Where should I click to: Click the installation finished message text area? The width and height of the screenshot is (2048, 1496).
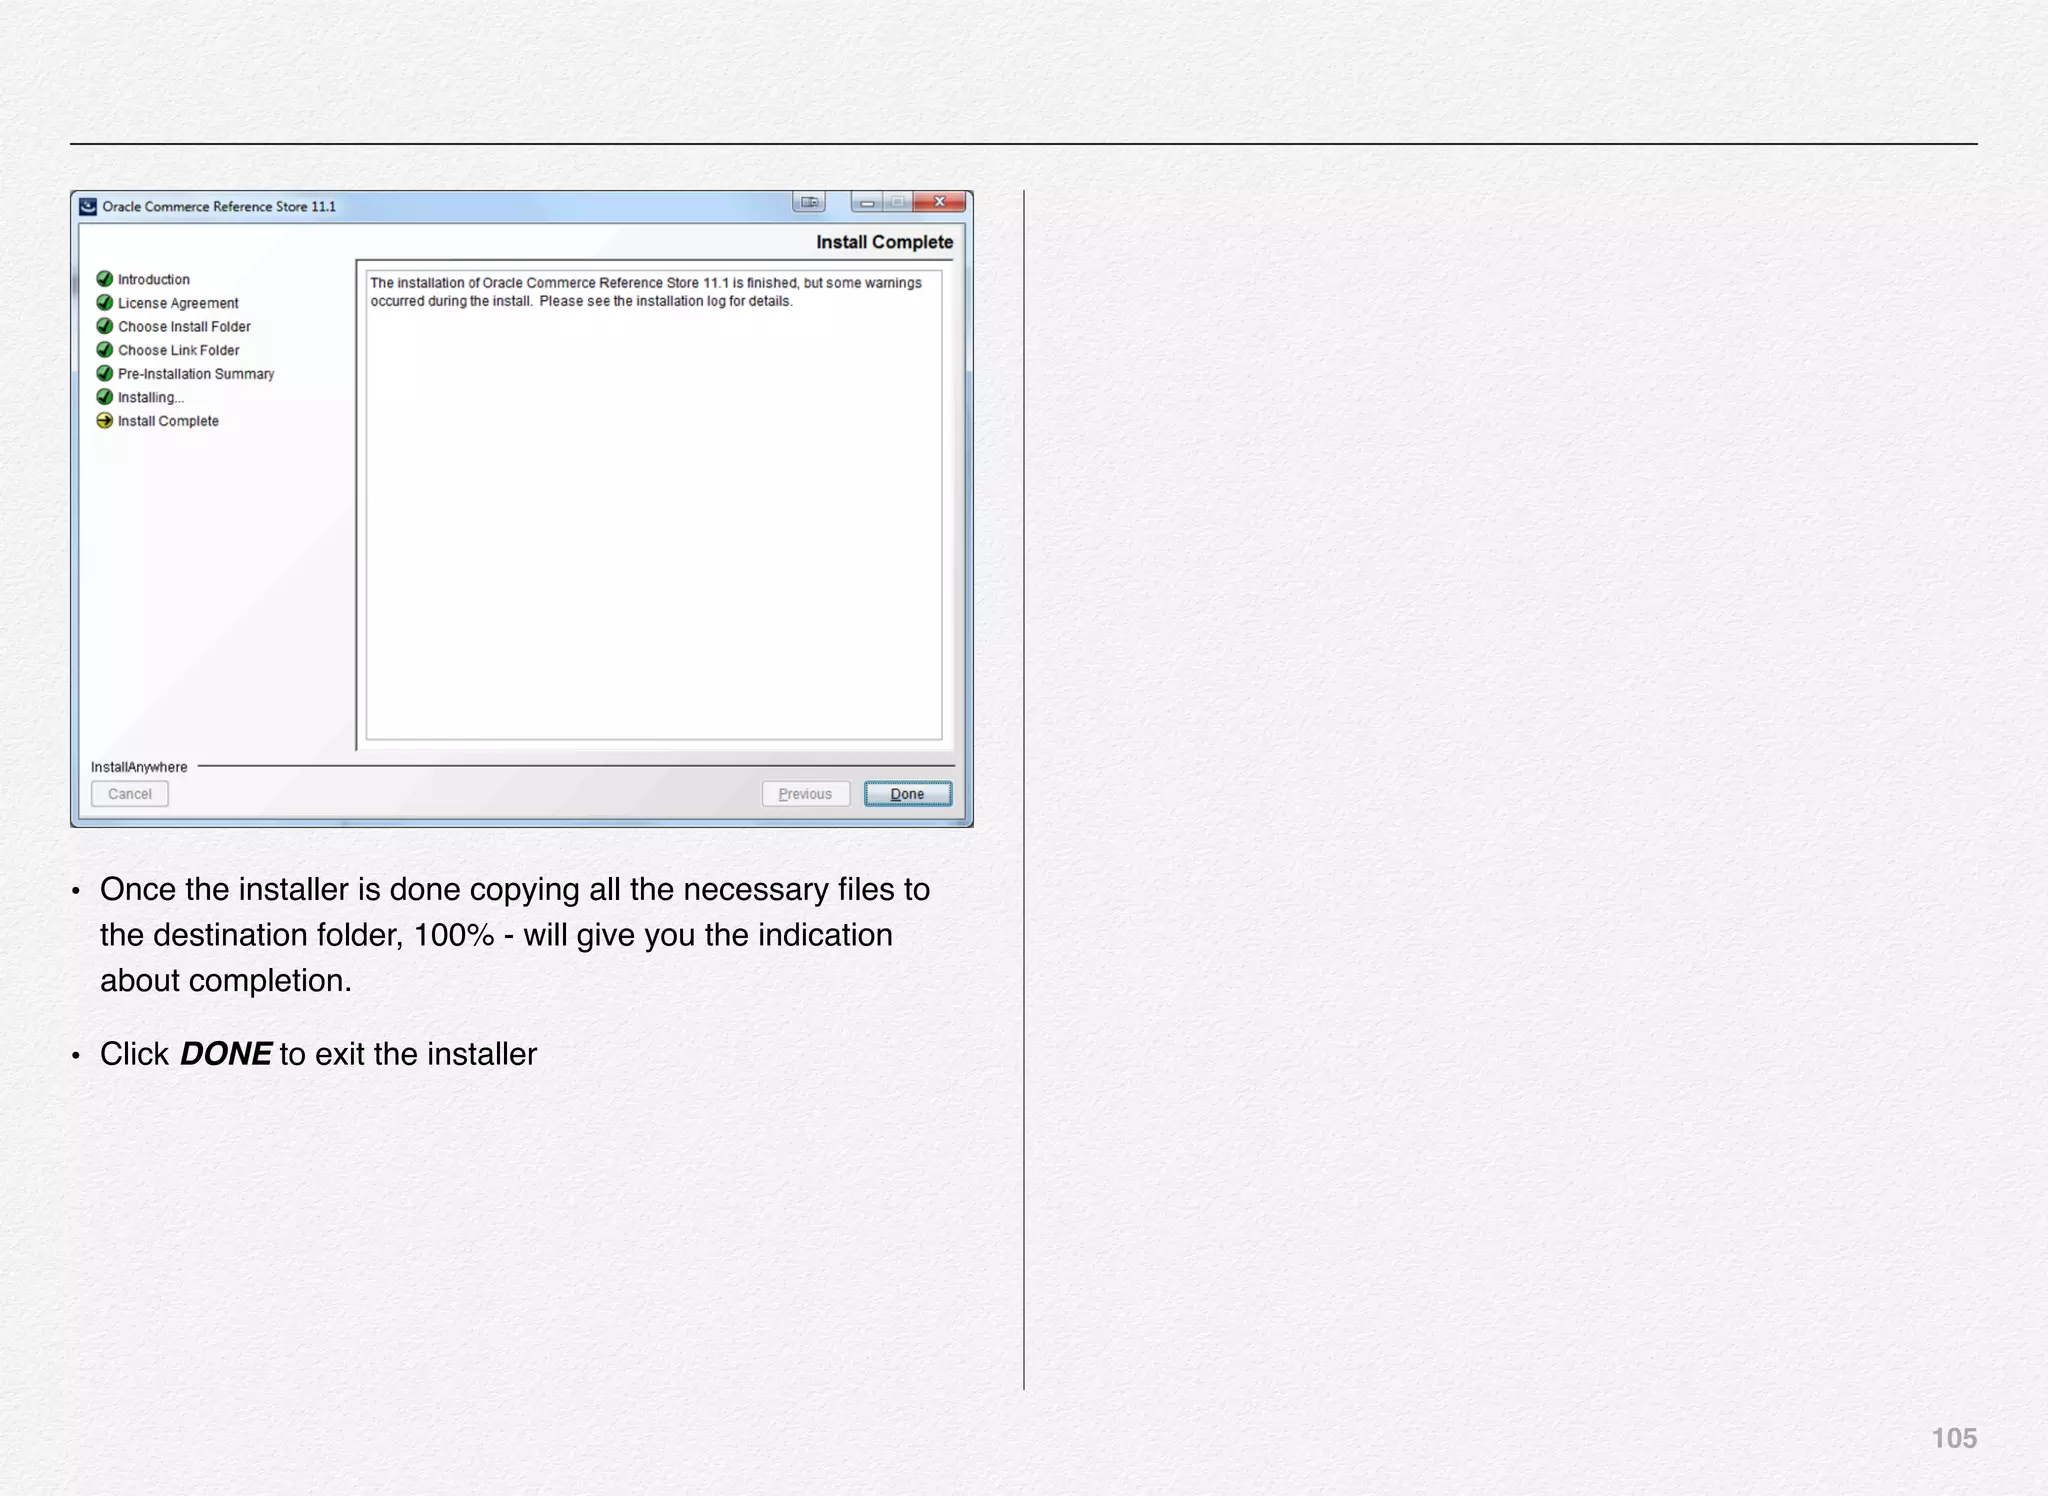(654, 505)
